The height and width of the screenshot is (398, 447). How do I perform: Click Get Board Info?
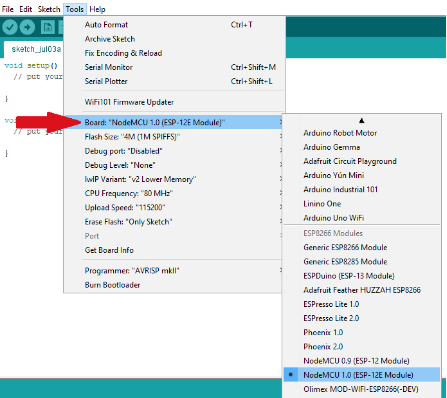click(174, 250)
